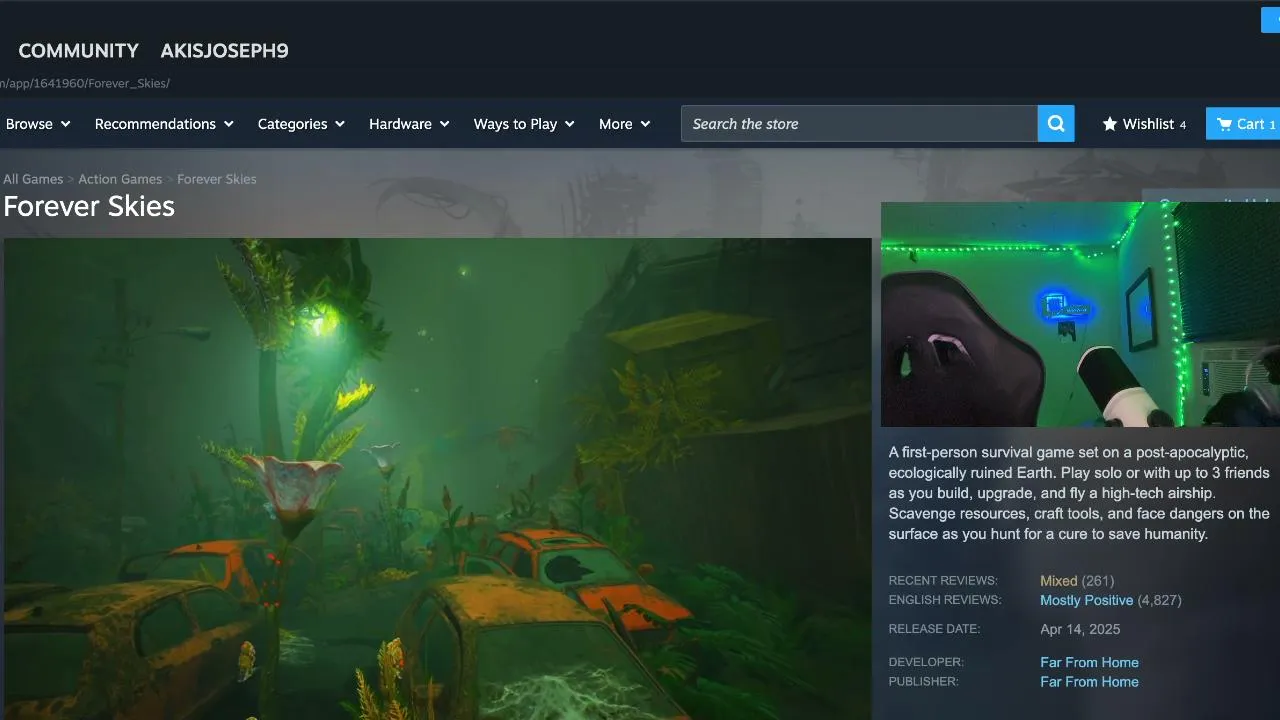Click the main underwater cars screenshot

(x=438, y=479)
